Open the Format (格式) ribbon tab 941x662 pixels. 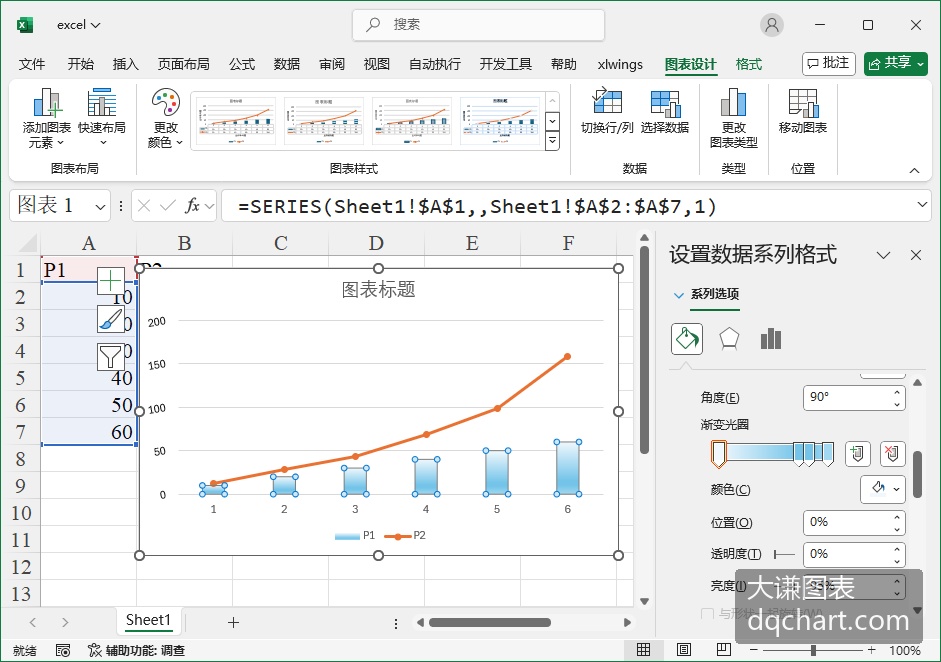pos(748,64)
